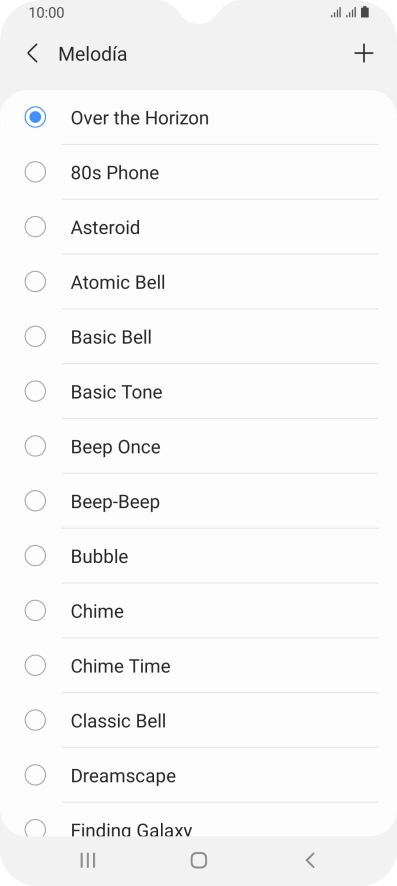Pick the Beep Once melody
Image resolution: width=397 pixels, height=886 pixels.
pyautogui.click(x=199, y=446)
